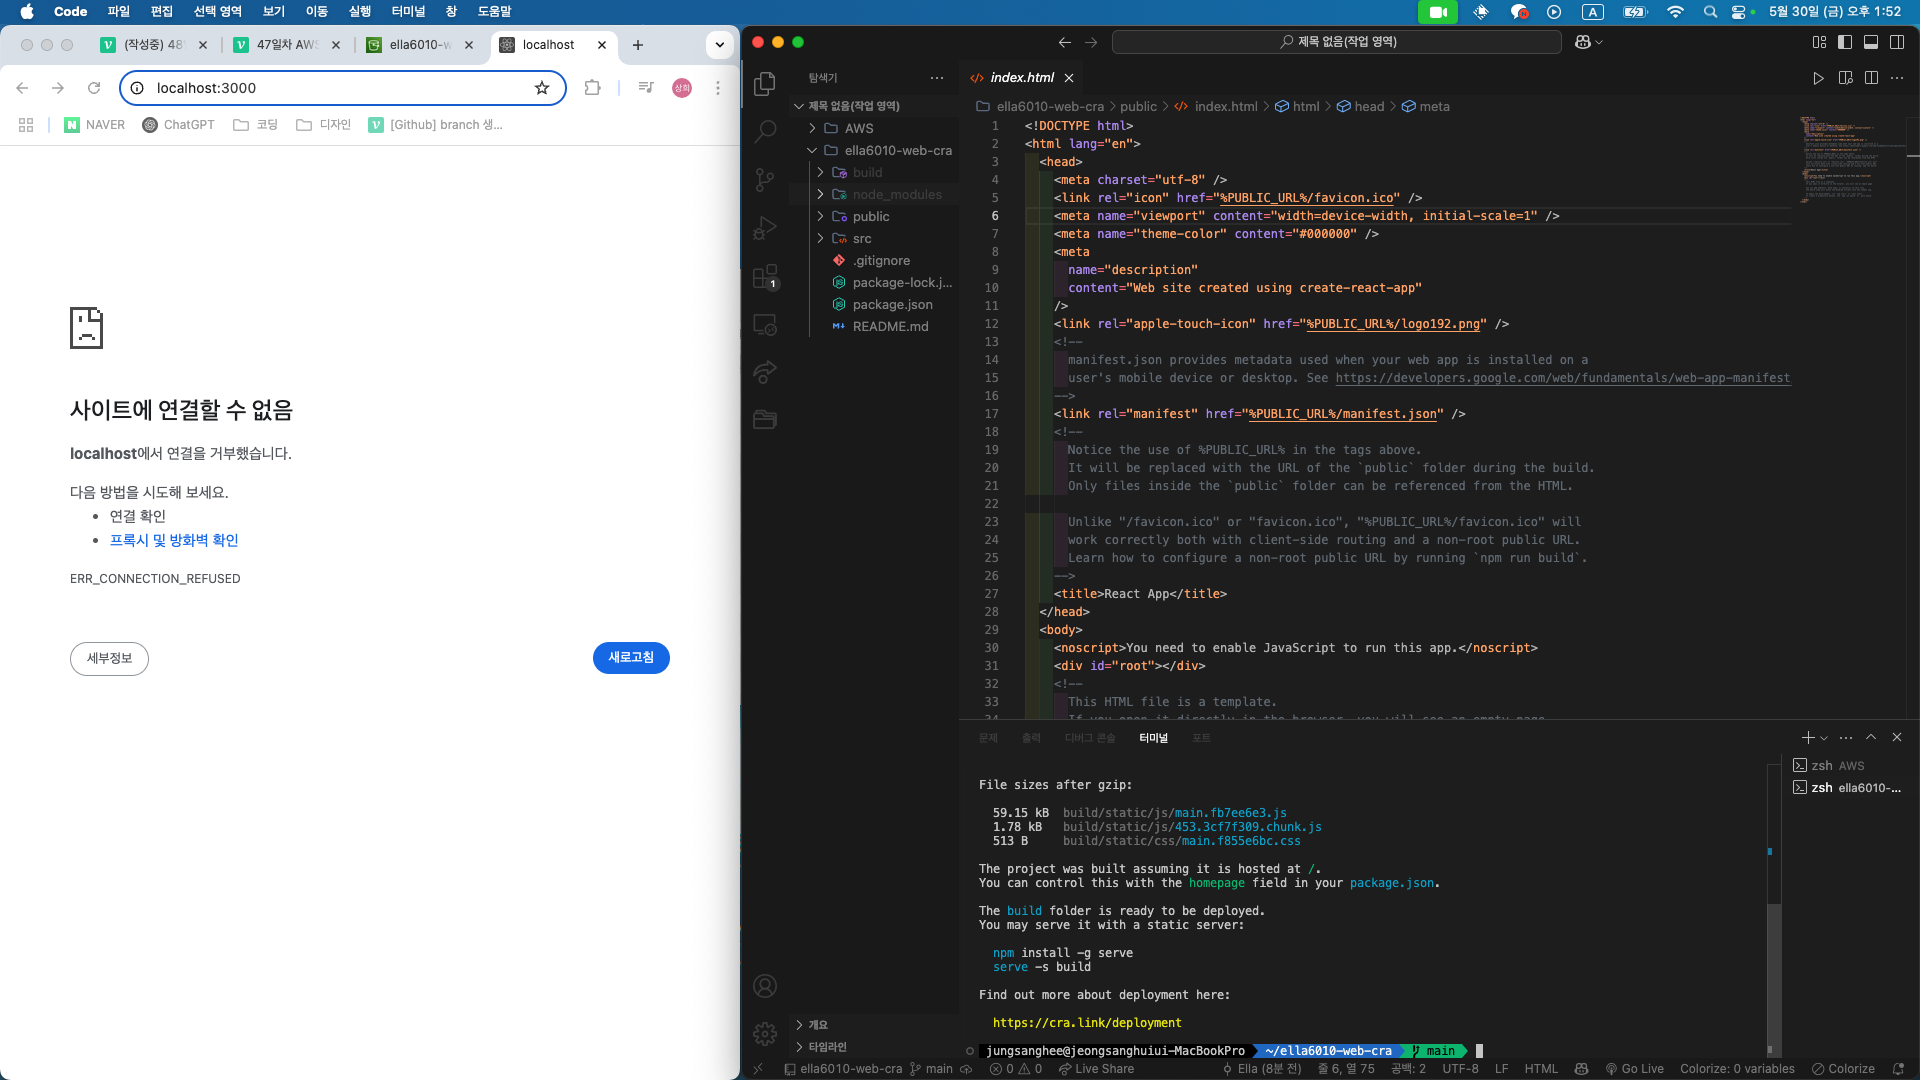Open Run and Debug view in VS Code
This screenshot has width=1920, height=1080.
(765, 228)
